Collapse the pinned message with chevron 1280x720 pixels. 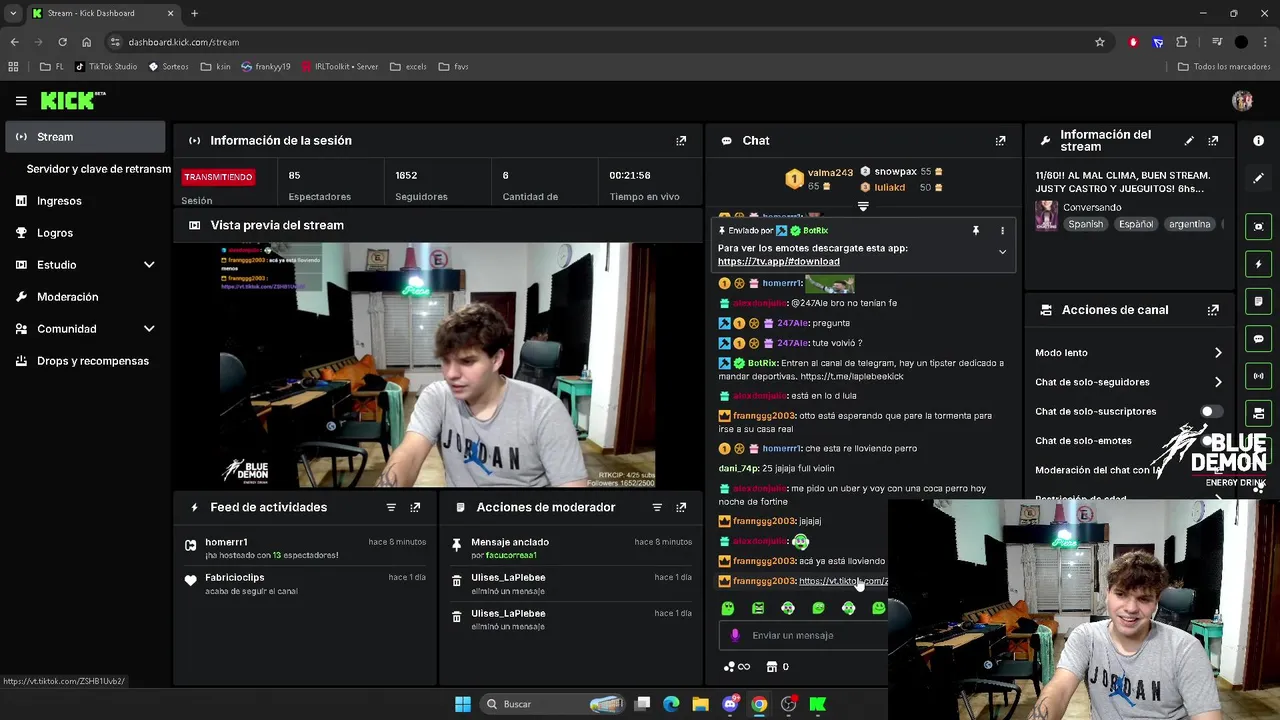point(1002,252)
